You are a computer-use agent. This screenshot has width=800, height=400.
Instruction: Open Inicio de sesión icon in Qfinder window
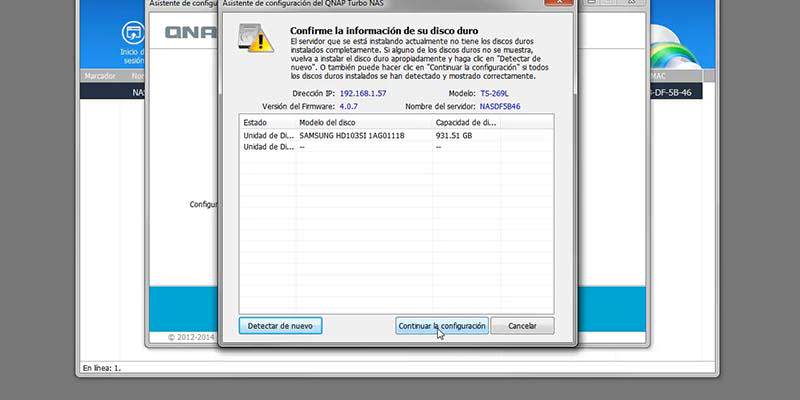point(133,43)
